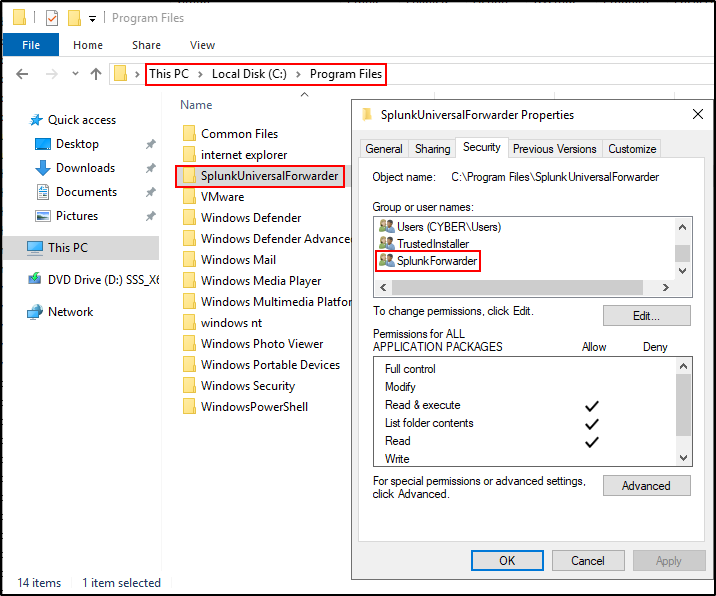Image resolution: width=716 pixels, height=596 pixels.
Task: Select the VMware folder
Action: [222, 197]
